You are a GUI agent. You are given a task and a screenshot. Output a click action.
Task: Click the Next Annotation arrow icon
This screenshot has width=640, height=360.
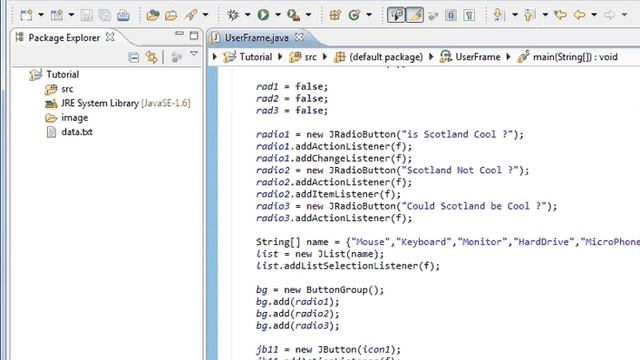coord(498,15)
